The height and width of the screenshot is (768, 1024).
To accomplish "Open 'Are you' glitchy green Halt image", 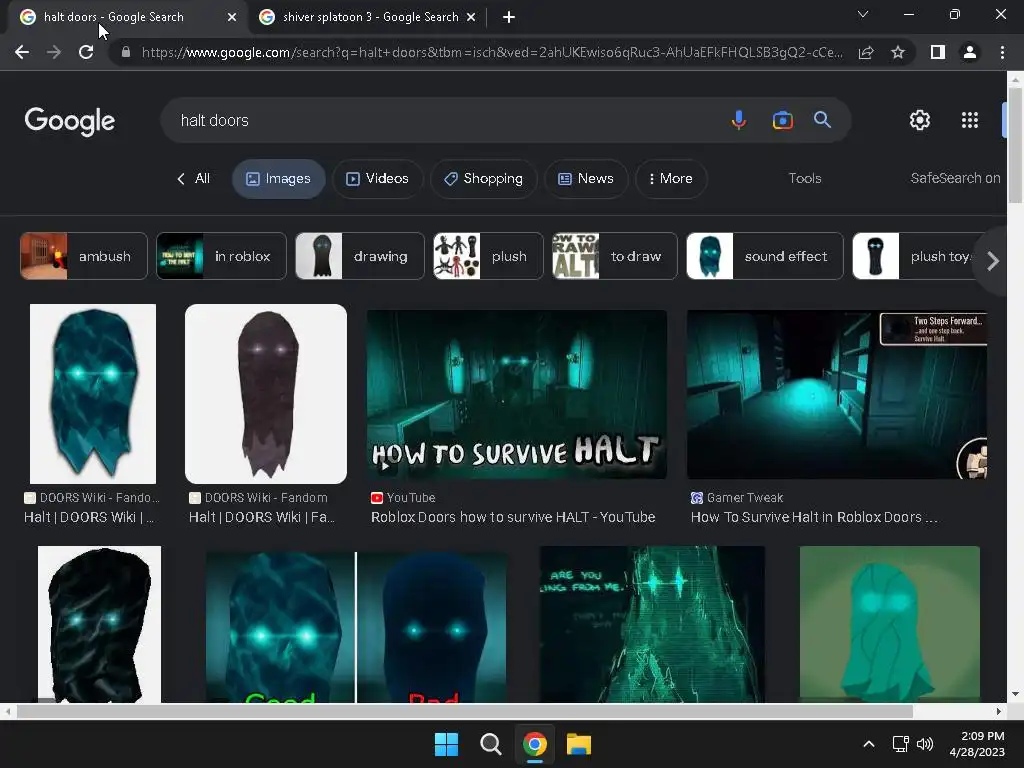I will tap(652, 624).
